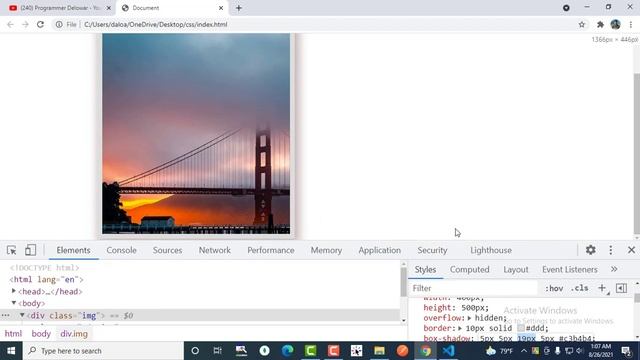Open the Chrome profile avatar
The height and width of the screenshot is (360, 640).
(616, 24)
